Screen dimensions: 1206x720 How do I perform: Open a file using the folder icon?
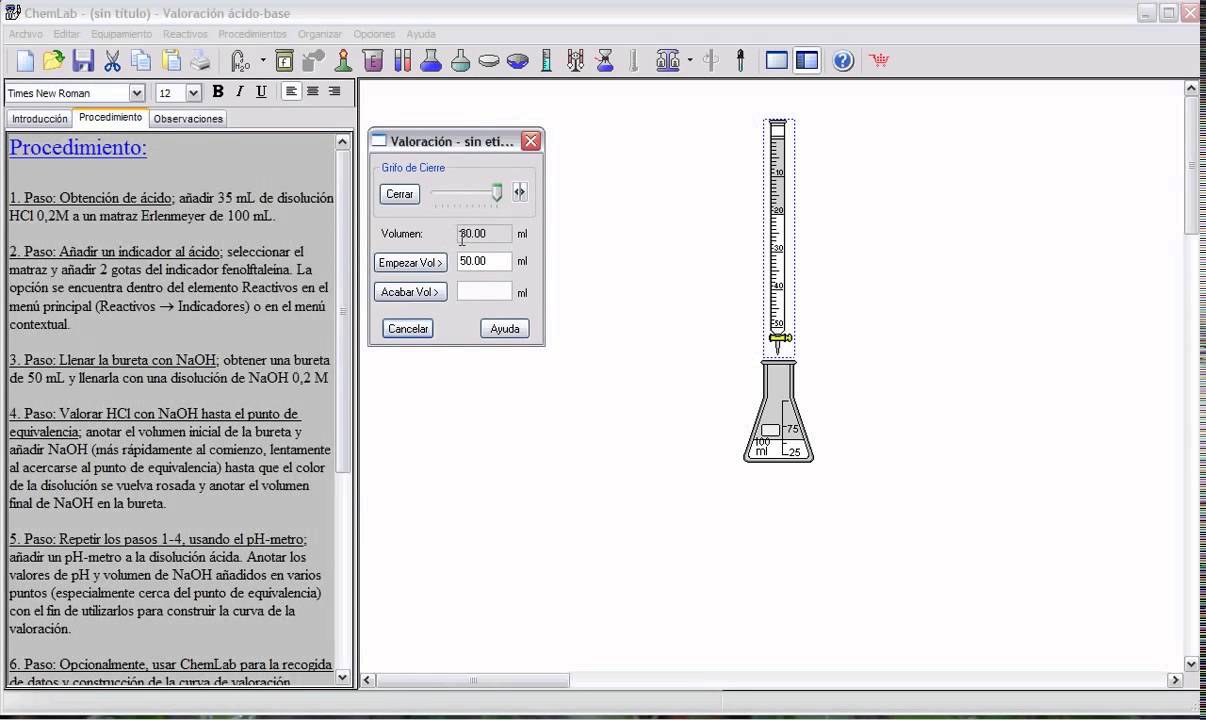[54, 61]
